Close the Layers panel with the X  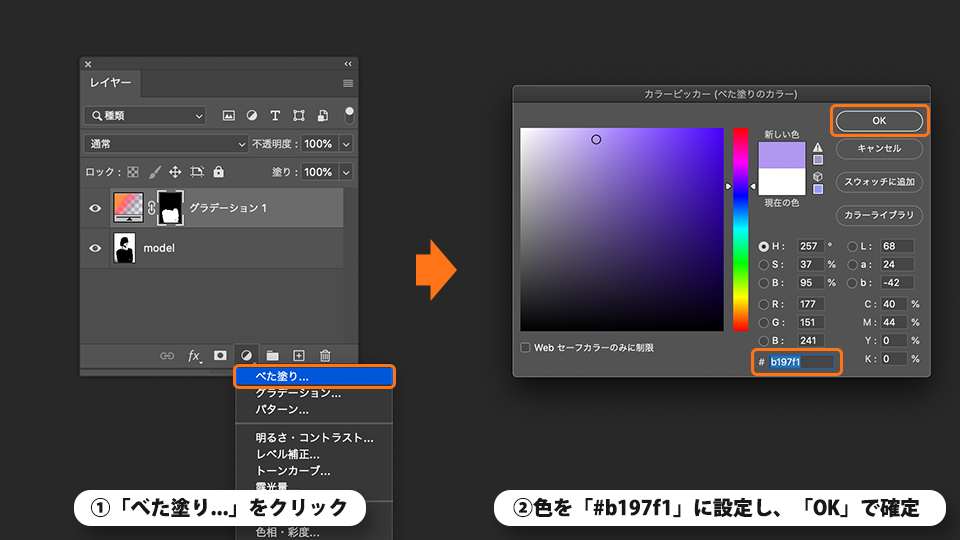[x=88, y=64]
